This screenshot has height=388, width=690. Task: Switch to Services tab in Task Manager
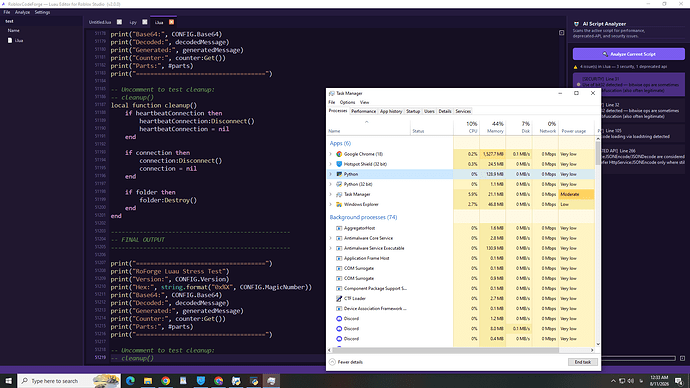[463, 111]
